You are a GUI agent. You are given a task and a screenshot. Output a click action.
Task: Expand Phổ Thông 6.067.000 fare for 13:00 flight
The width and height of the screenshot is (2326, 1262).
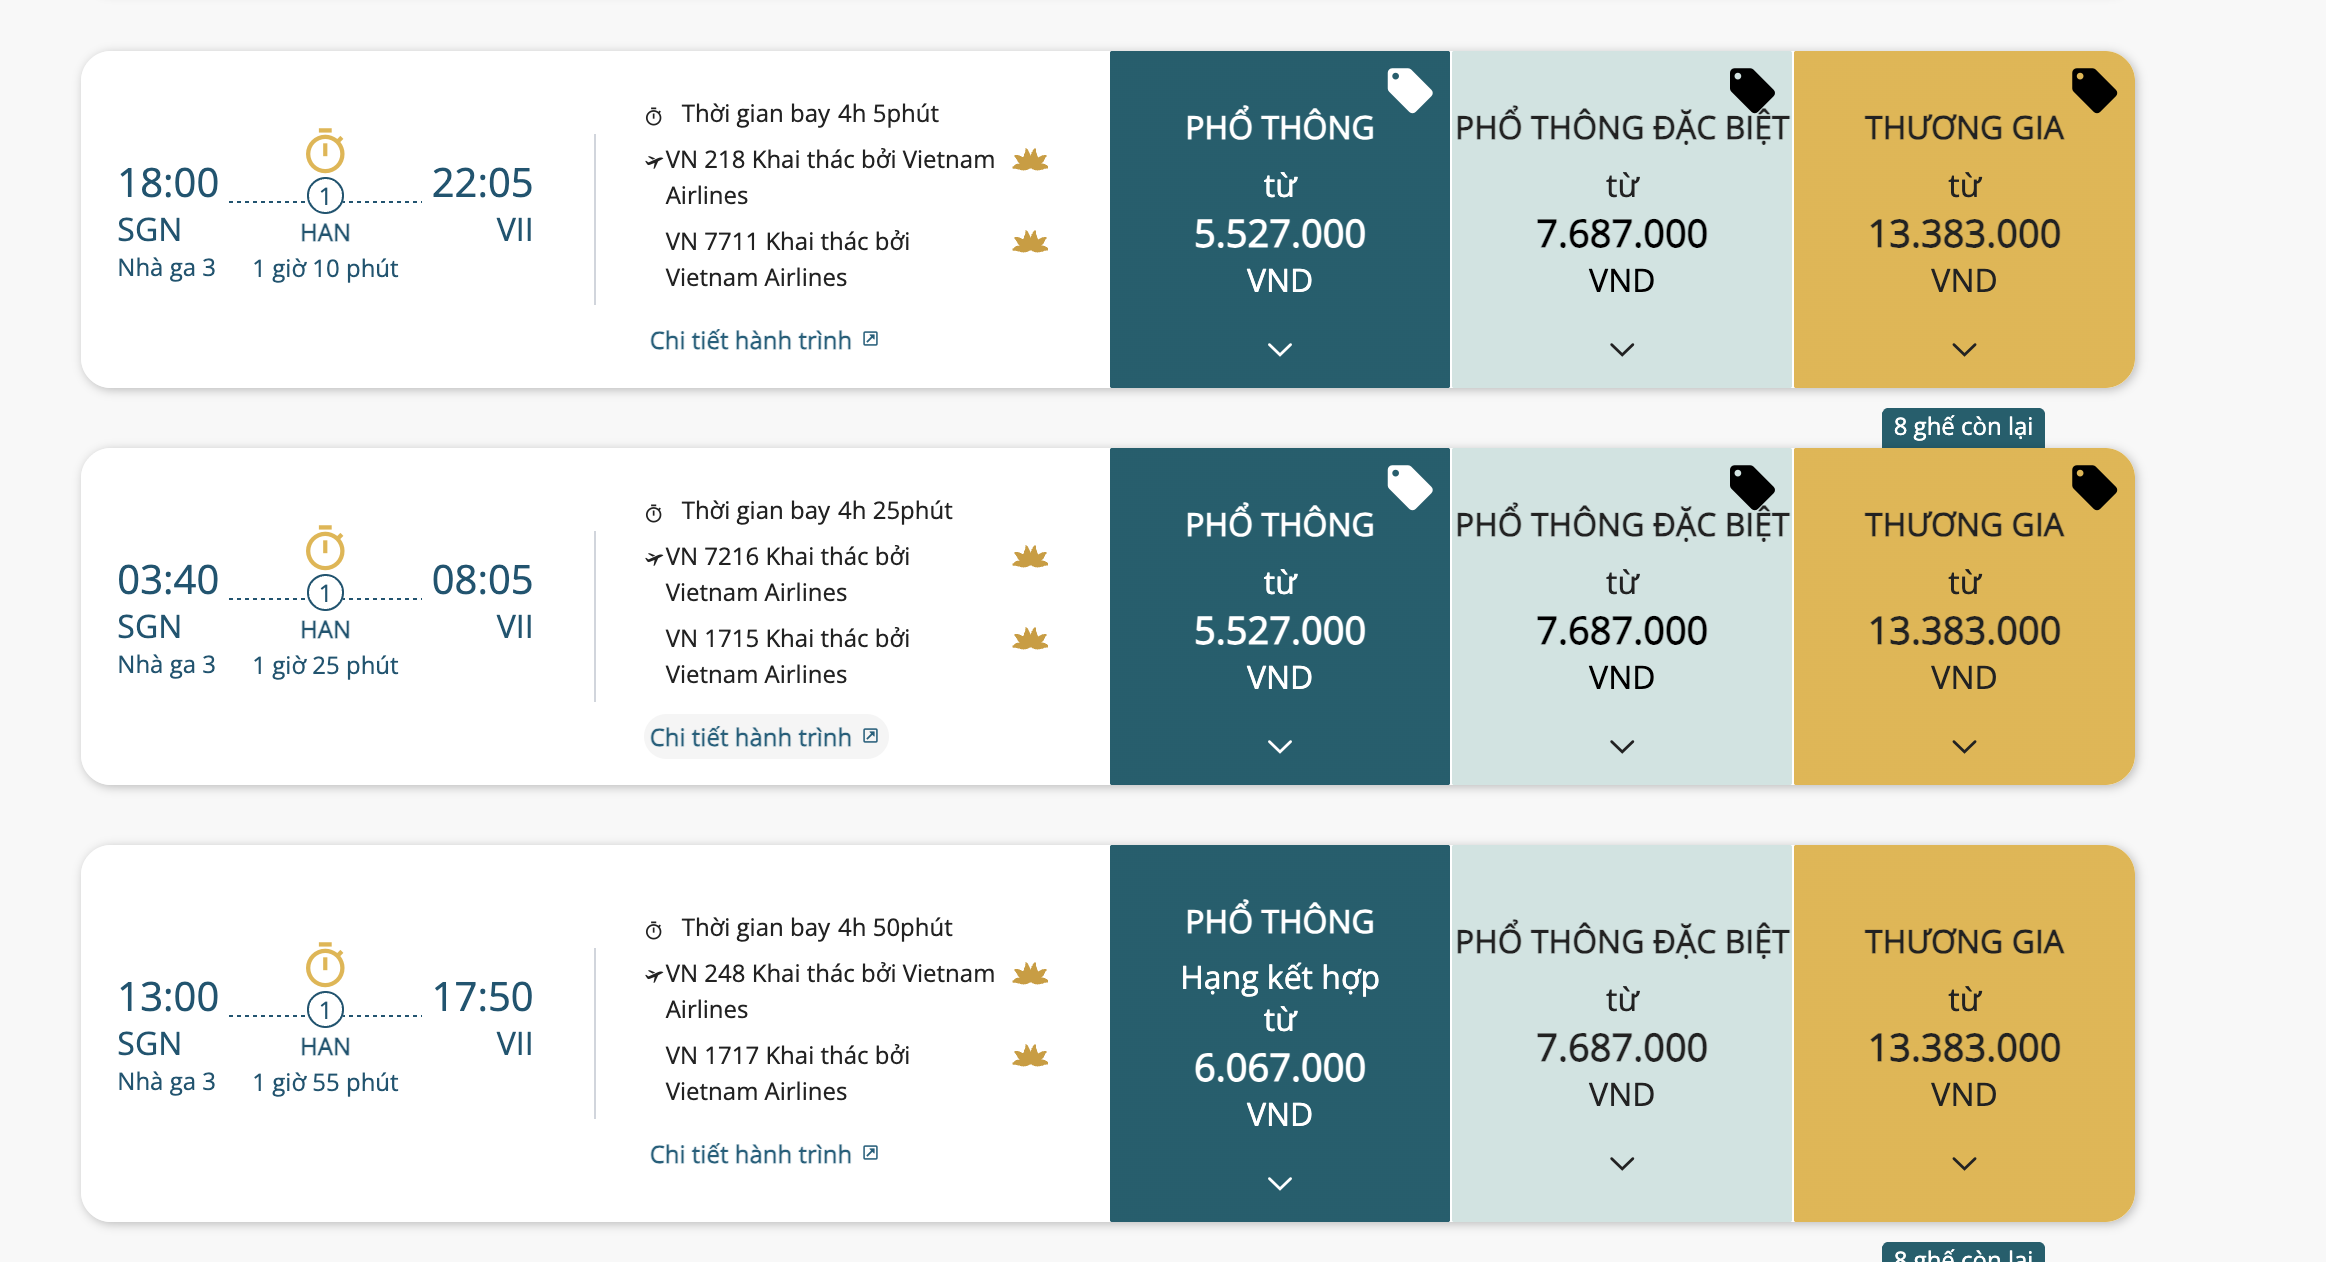[x=1279, y=1183]
